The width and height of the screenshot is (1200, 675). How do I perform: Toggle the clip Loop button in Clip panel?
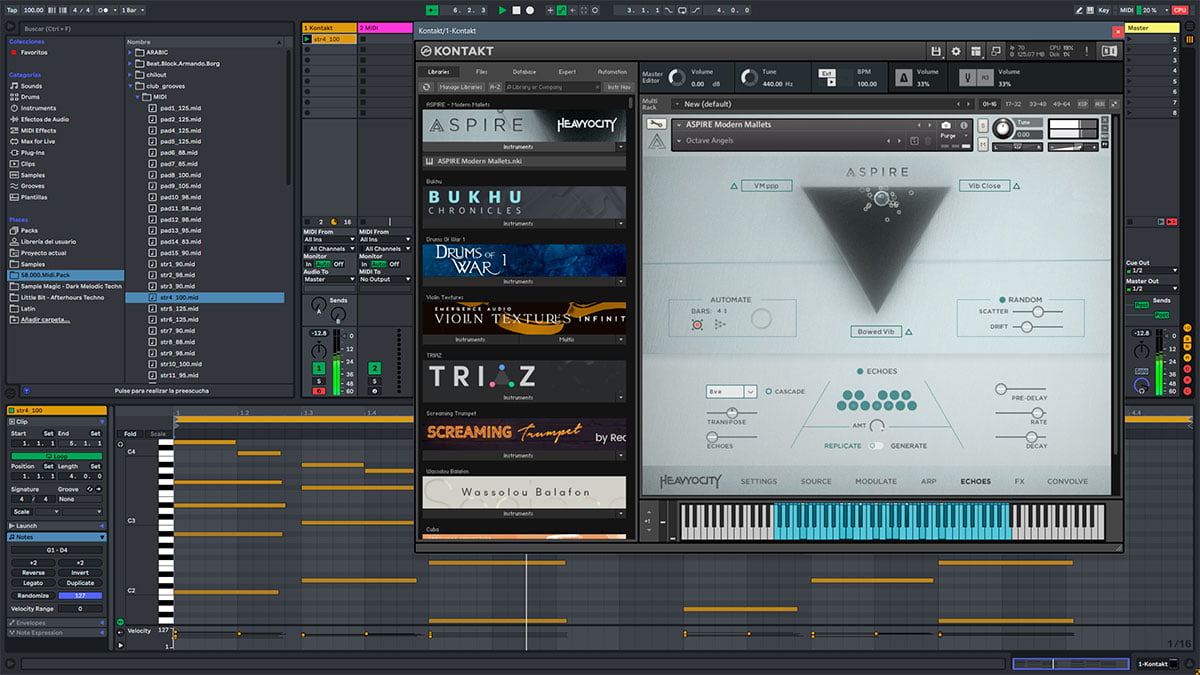pyautogui.click(x=56, y=456)
